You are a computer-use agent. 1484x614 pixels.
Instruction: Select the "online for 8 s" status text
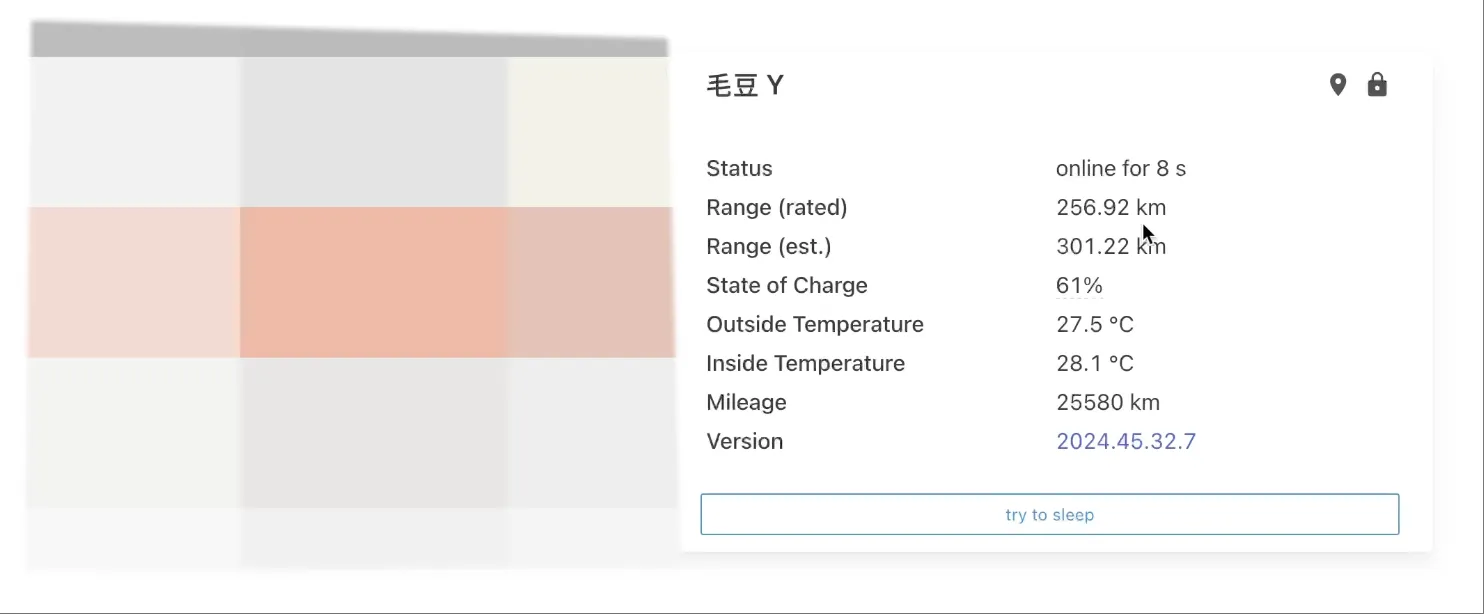pos(1120,168)
